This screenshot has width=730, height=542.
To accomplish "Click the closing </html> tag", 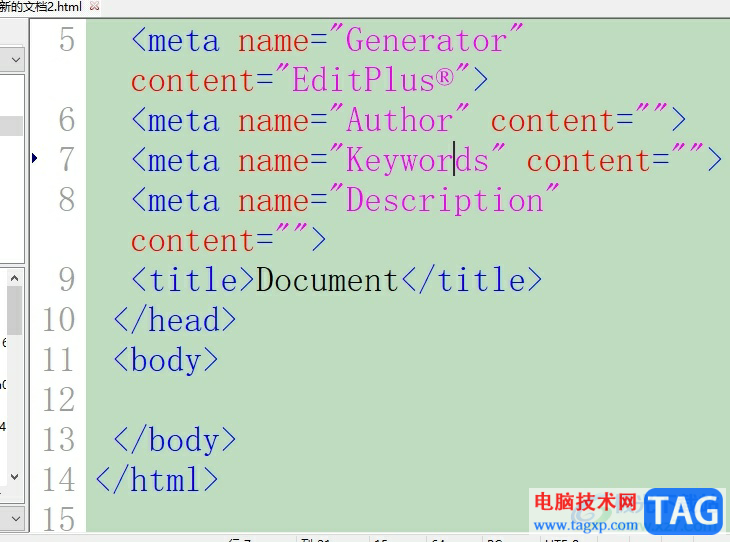I will click(x=157, y=480).
